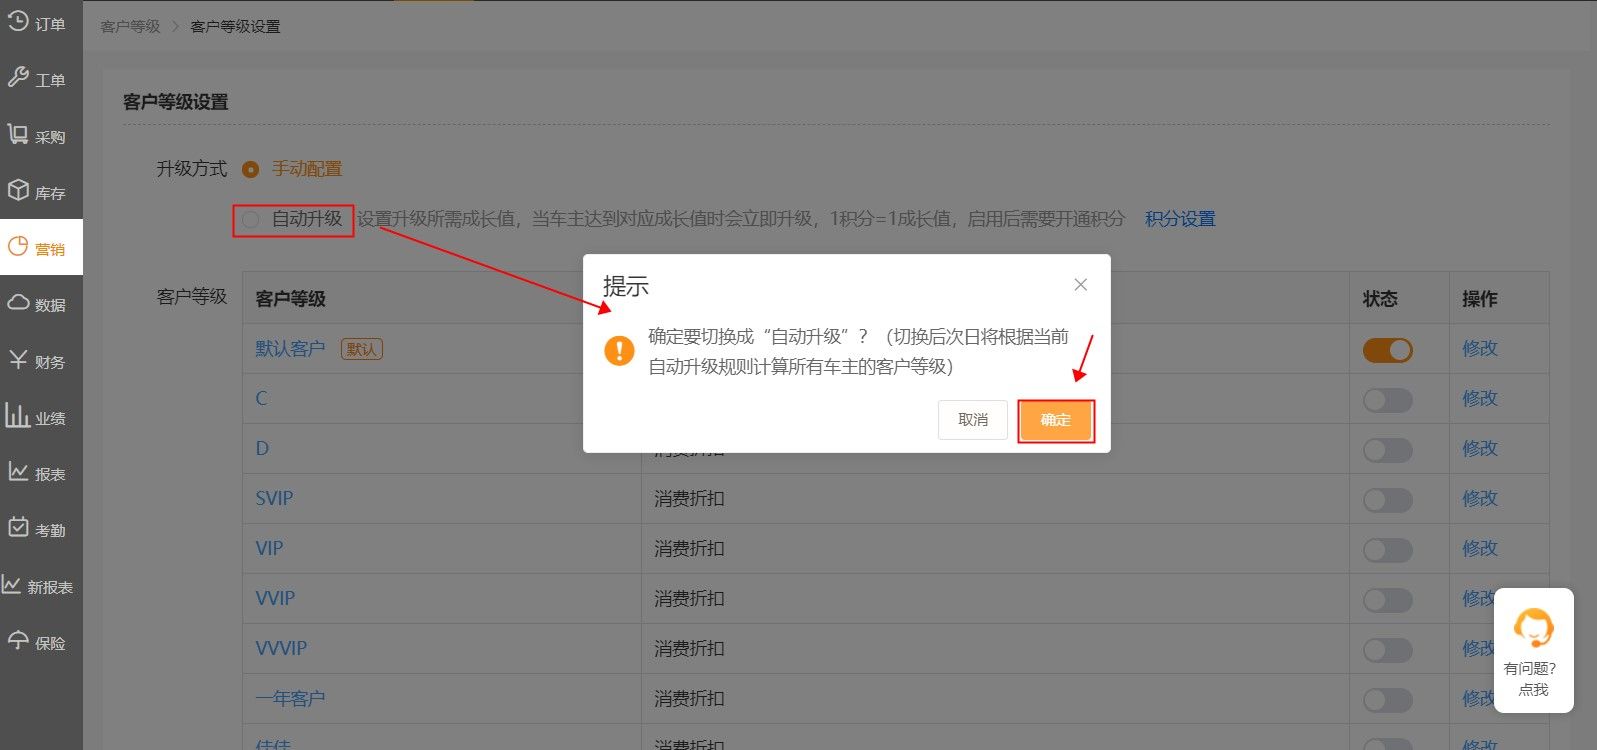This screenshot has width=1597, height=750.
Task: Enable the VVIP status switch
Action: point(1388,600)
